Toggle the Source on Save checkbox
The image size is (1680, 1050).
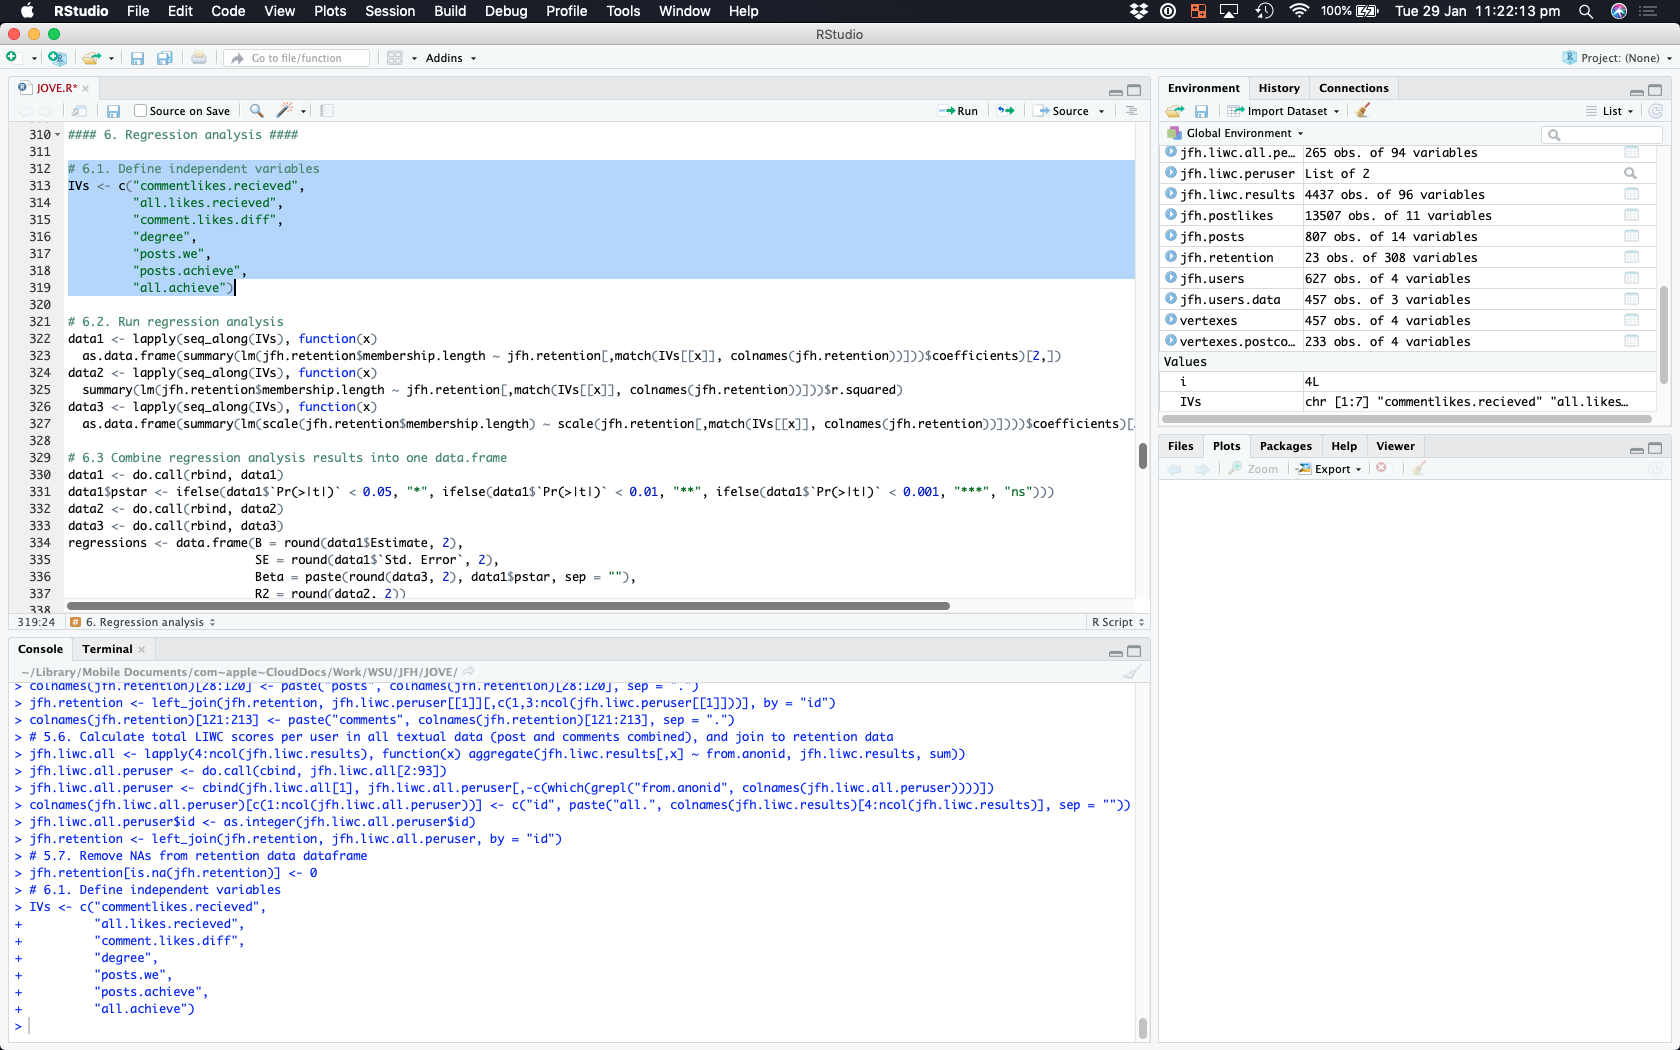click(x=141, y=111)
